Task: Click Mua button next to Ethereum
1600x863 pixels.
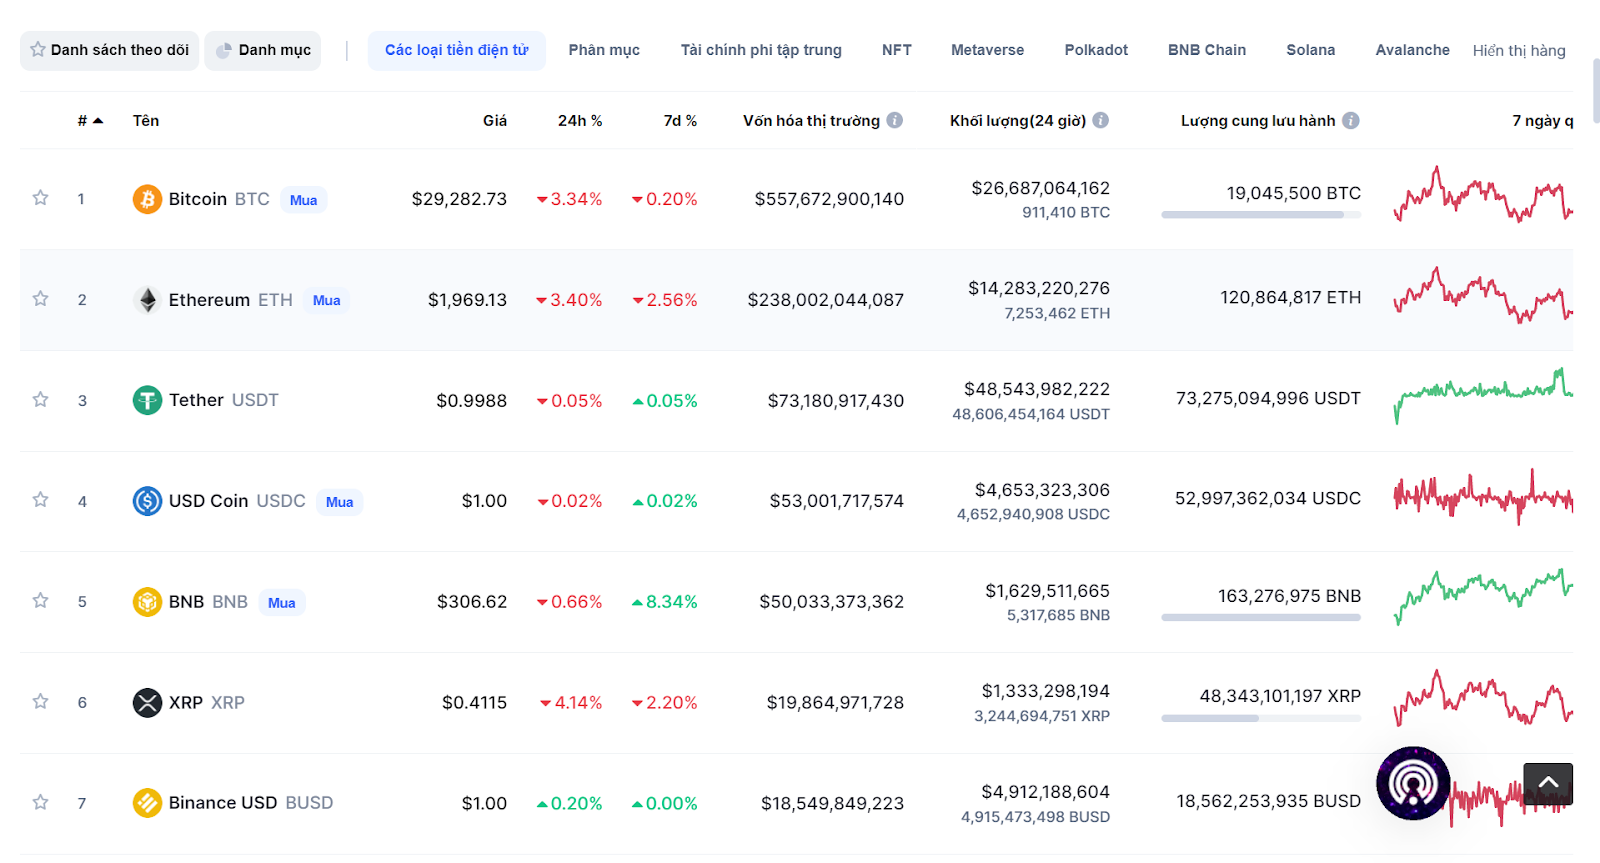Action: click(x=326, y=300)
